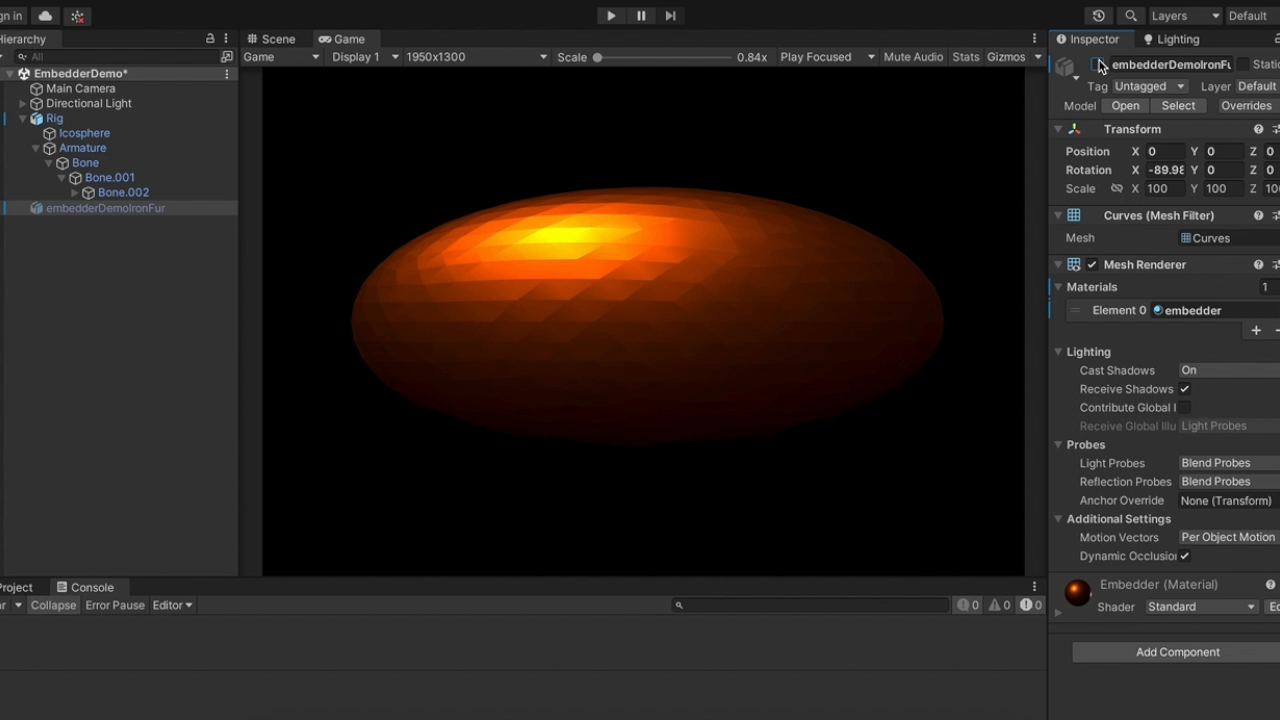Image resolution: width=1280 pixels, height=720 pixels.
Task: Enable Contribute Global Illumination checkbox
Action: point(1185,408)
